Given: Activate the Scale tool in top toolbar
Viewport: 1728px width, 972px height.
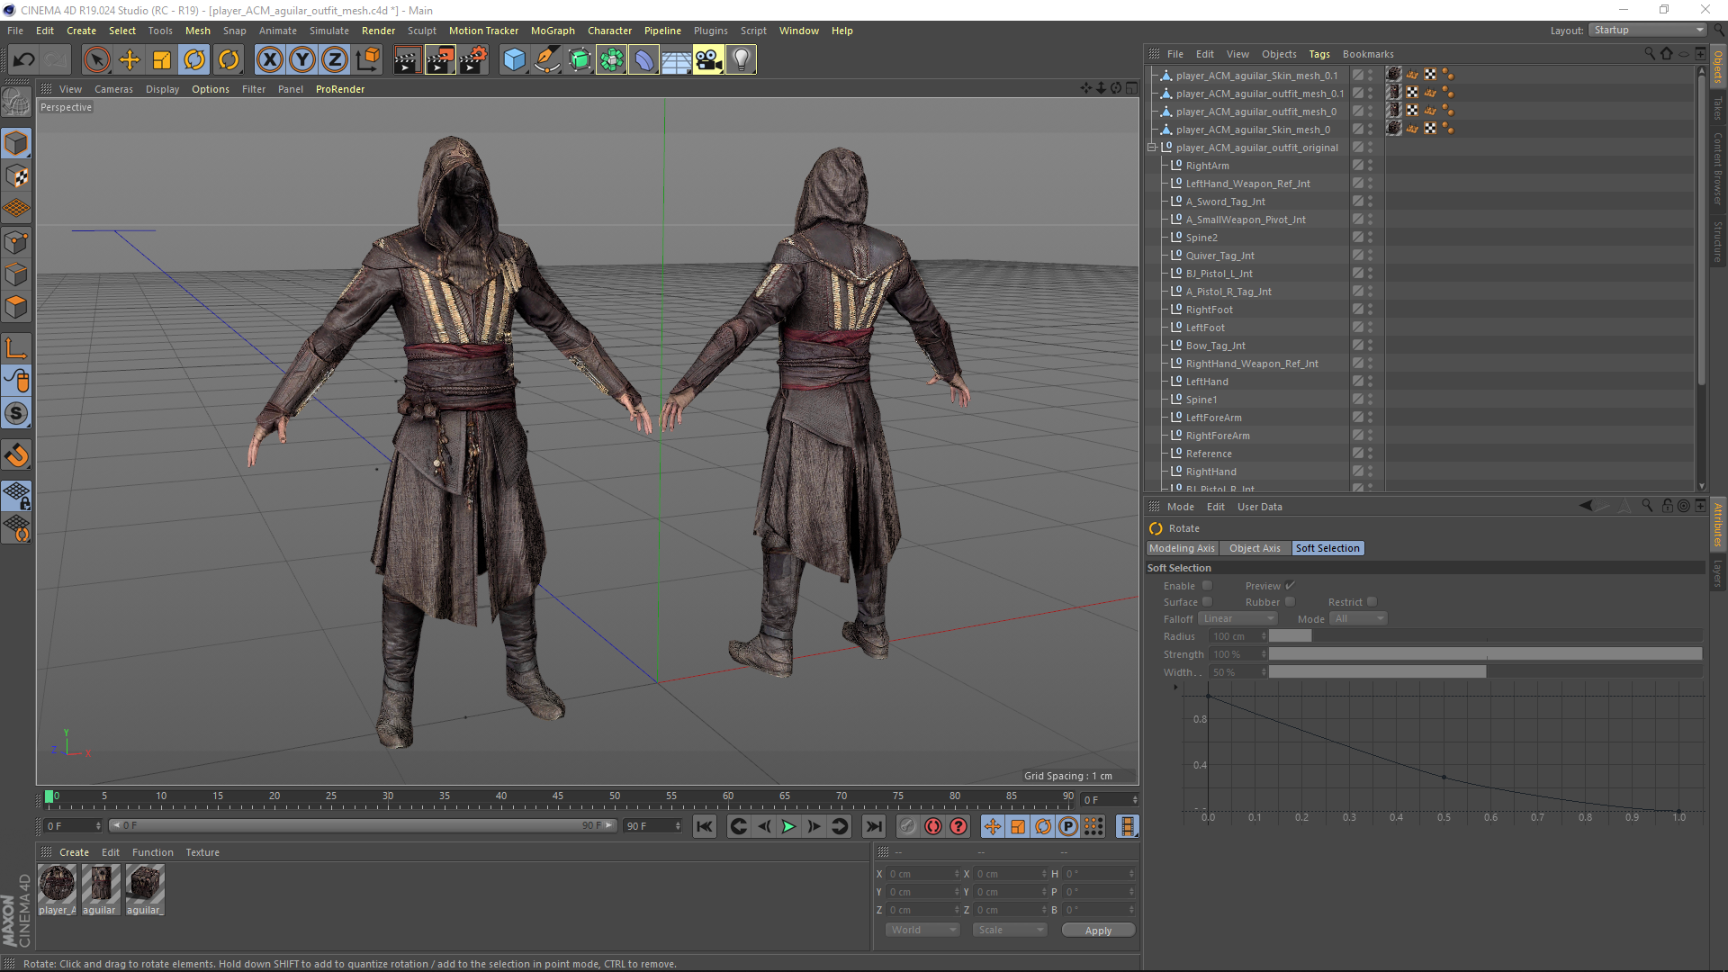Looking at the screenshot, I should pos(162,60).
